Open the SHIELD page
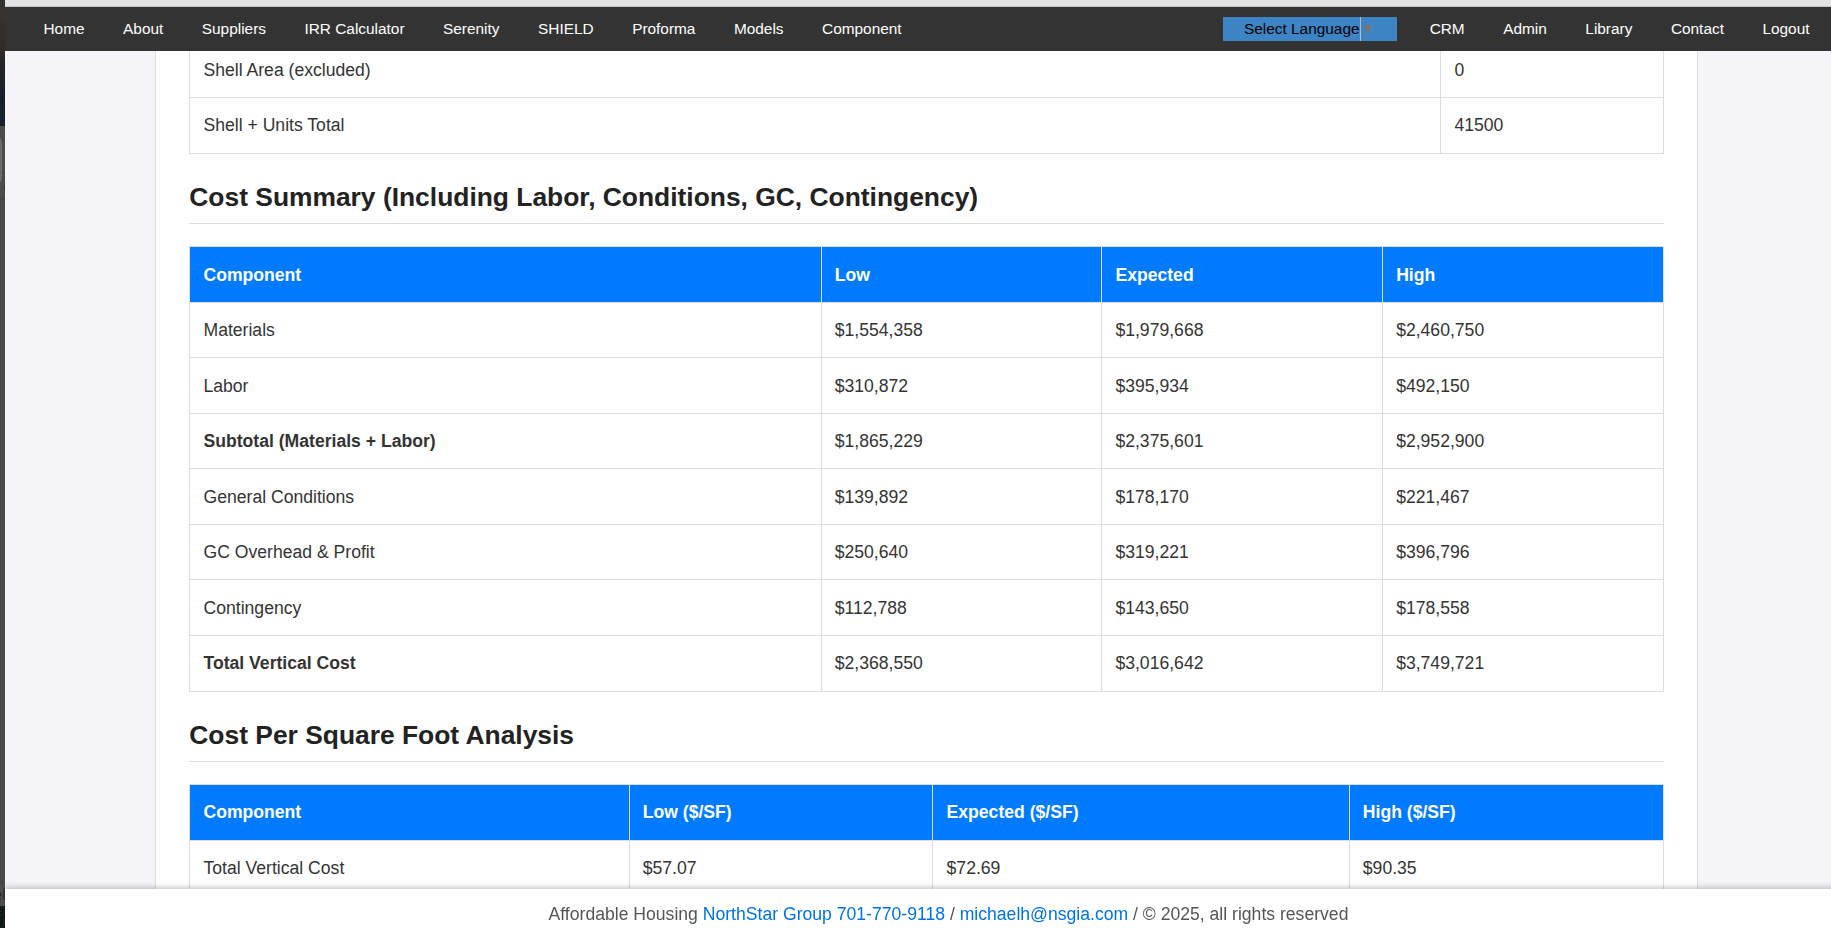 [x=565, y=29]
